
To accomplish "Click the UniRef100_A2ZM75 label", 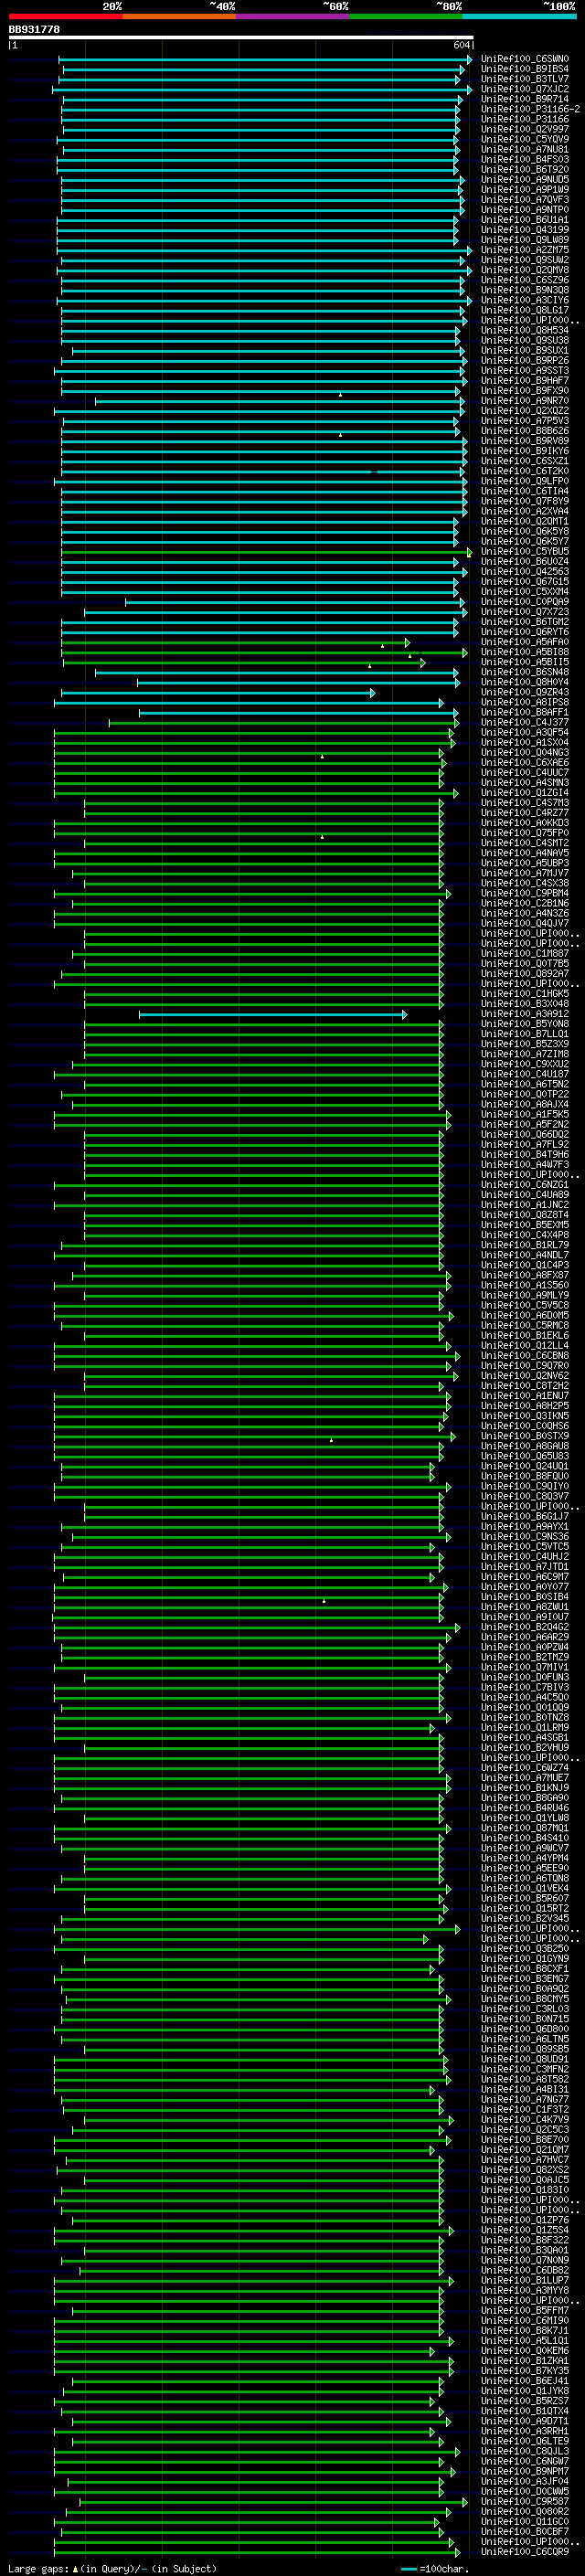I will [x=525, y=250].
